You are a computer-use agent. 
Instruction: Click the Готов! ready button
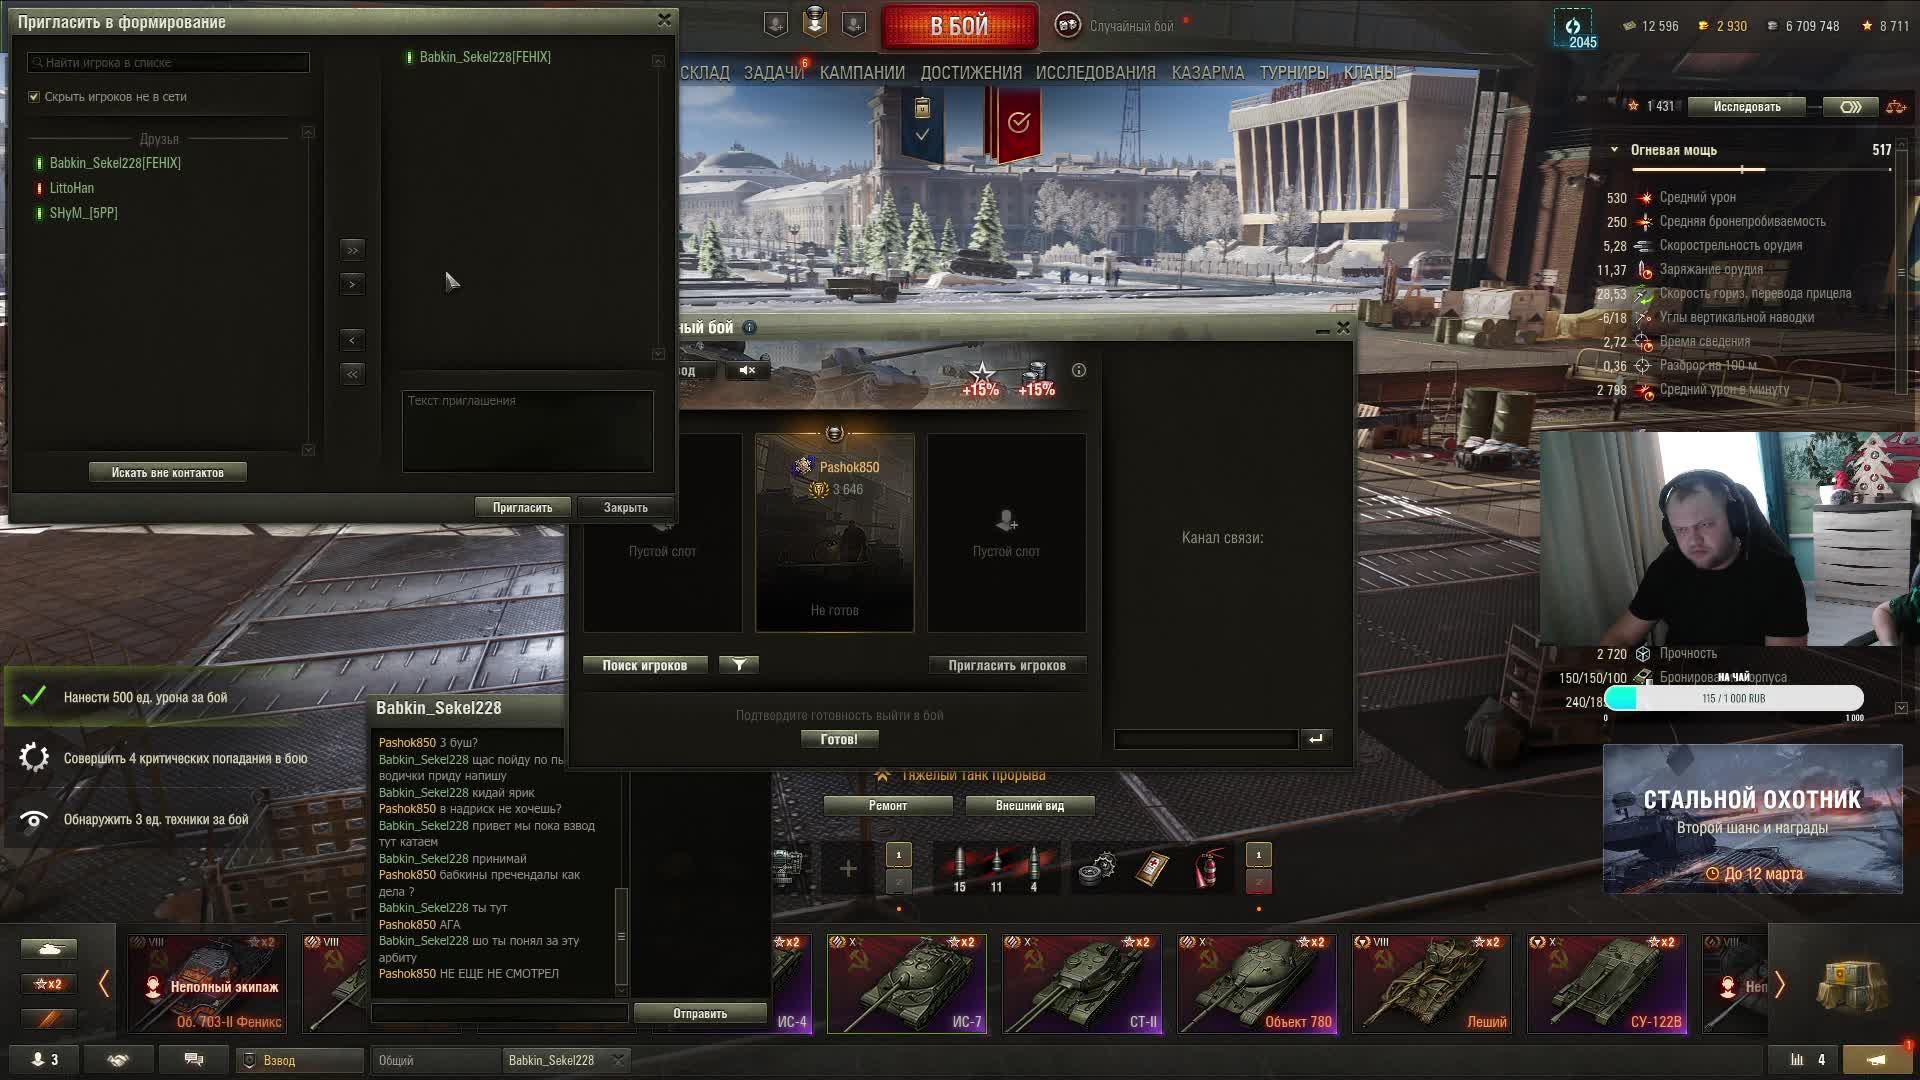pyautogui.click(x=838, y=739)
